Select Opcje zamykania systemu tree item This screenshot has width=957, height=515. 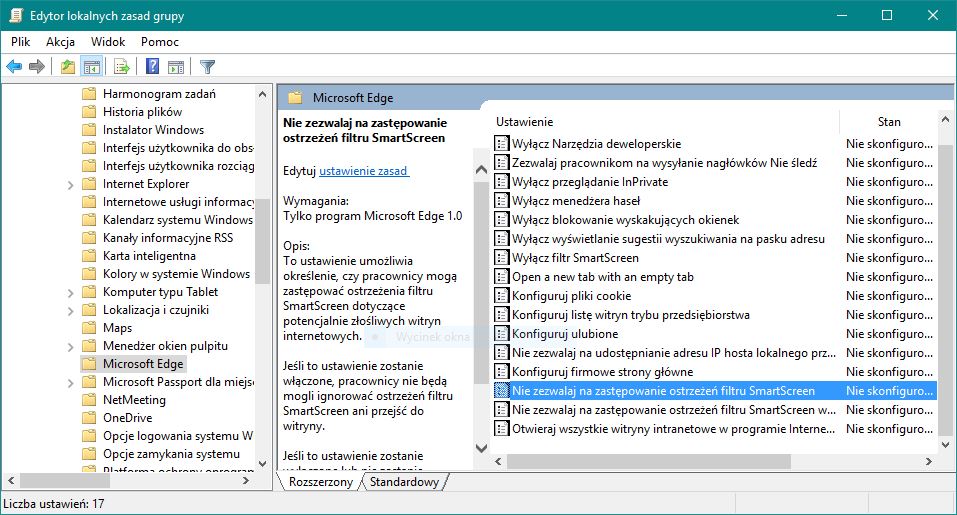[172, 454]
